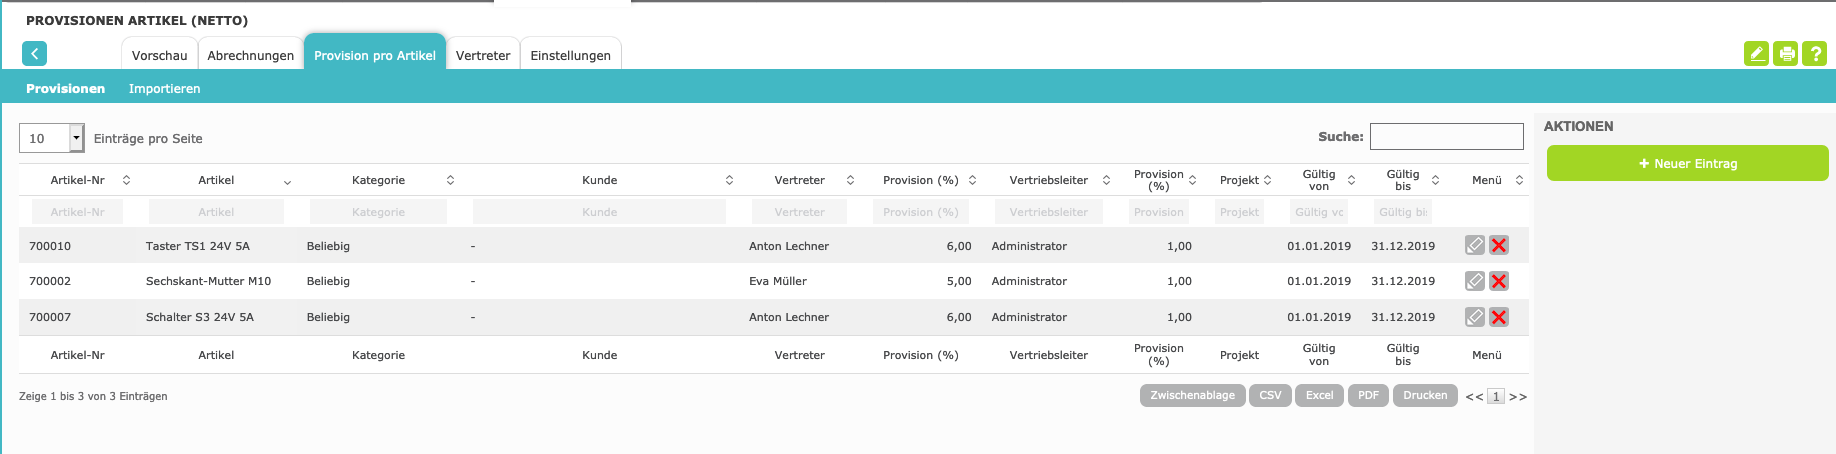Select the Importieren submenu item
The height and width of the screenshot is (454, 1836).
tap(164, 89)
